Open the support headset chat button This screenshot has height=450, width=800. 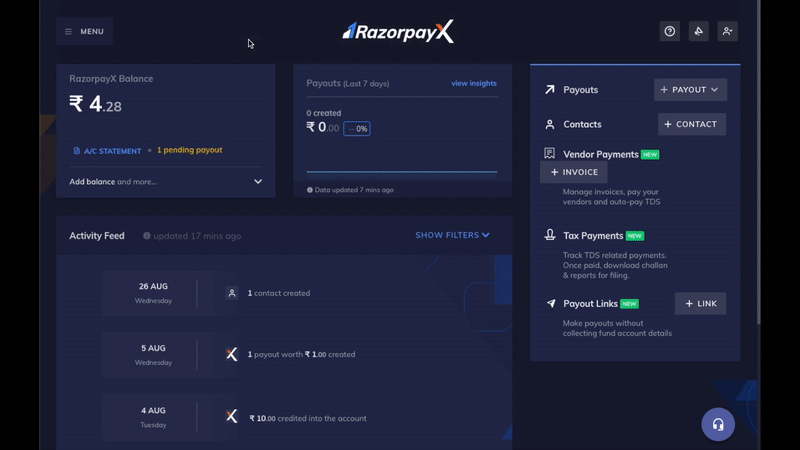pyautogui.click(x=718, y=424)
